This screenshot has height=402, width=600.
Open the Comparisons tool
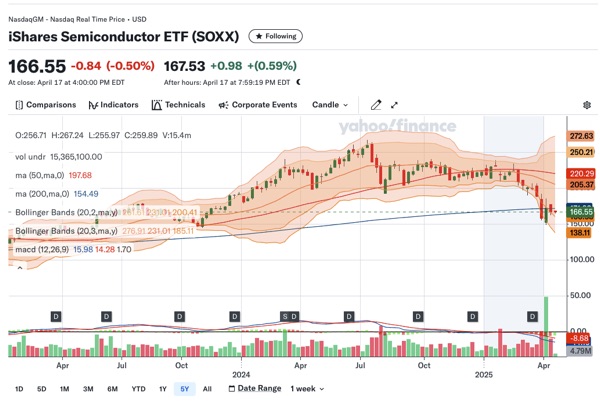pyautogui.click(x=45, y=104)
